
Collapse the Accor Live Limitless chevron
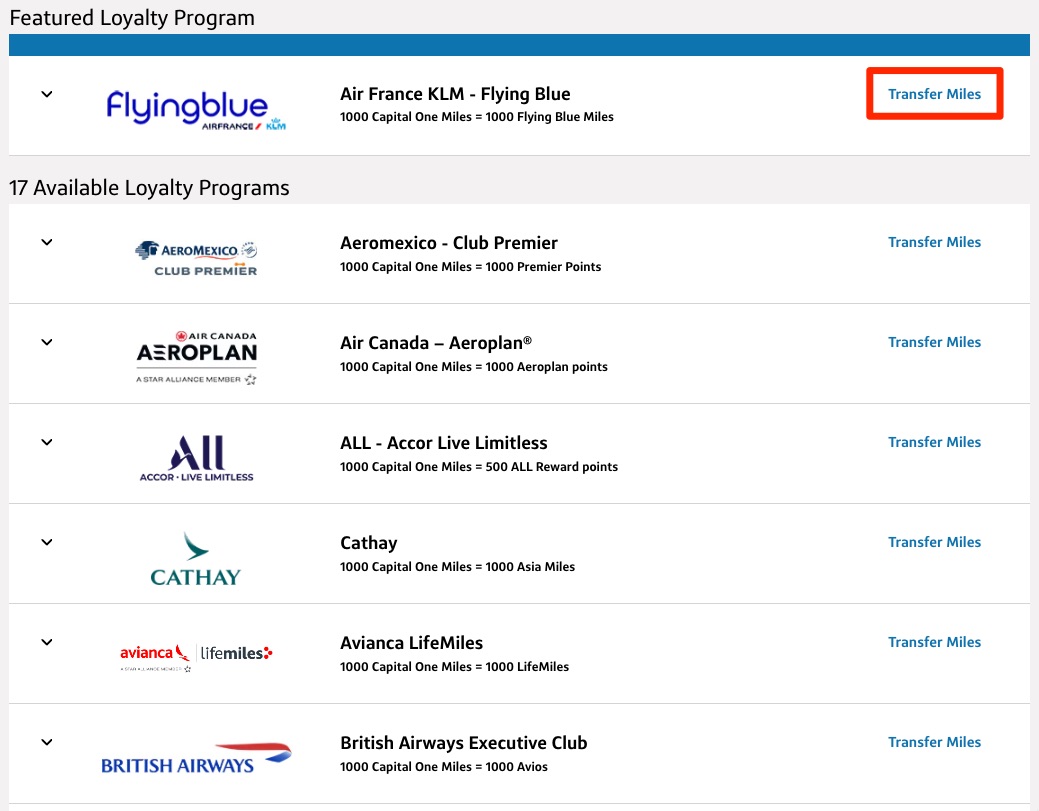(x=46, y=442)
